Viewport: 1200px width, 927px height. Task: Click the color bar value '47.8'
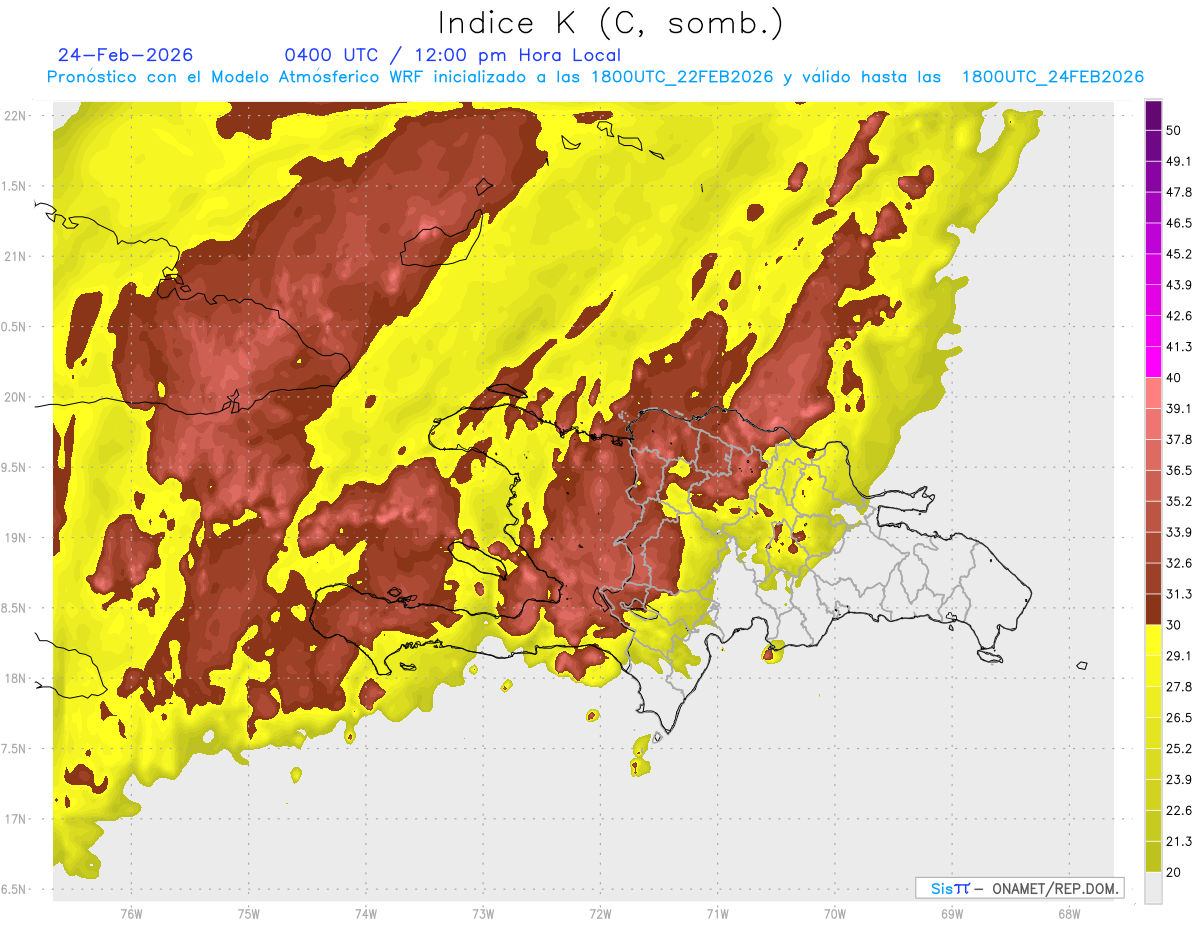[x=1178, y=192]
